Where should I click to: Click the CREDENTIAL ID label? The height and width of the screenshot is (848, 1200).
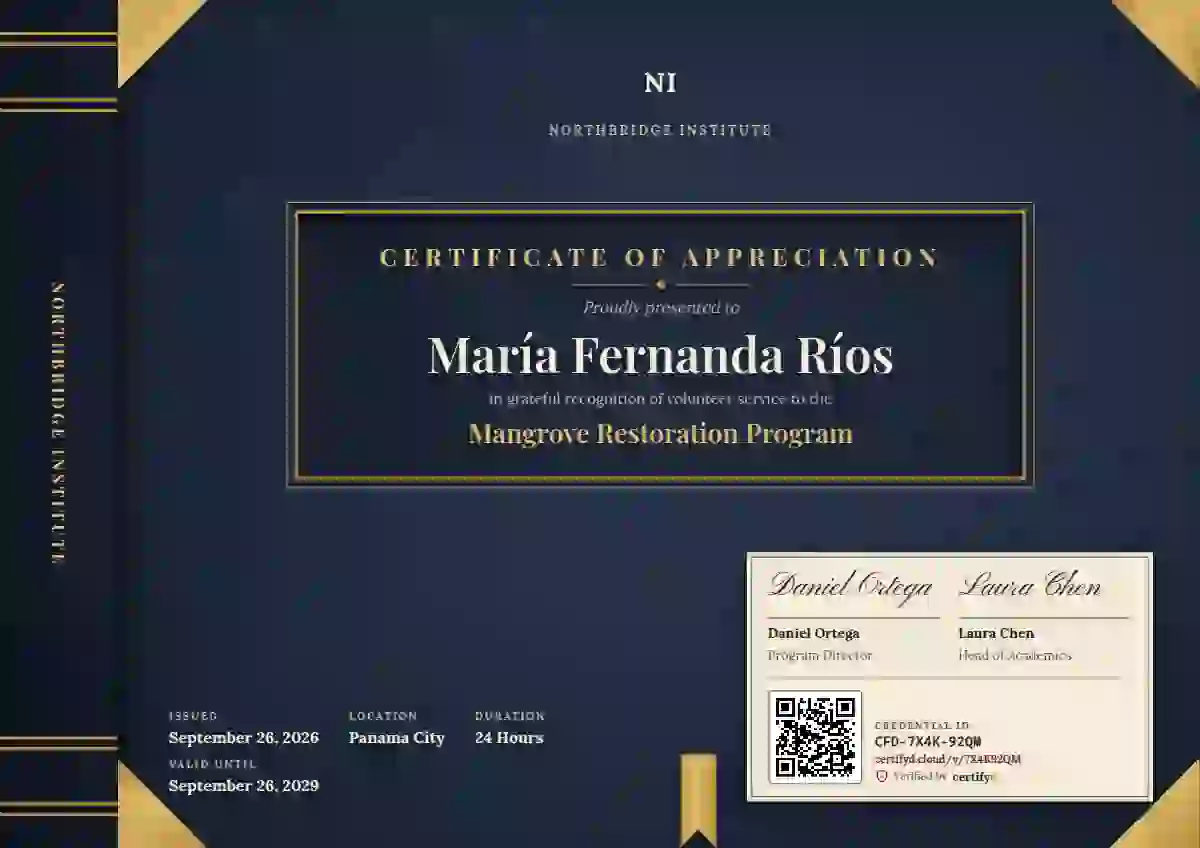[922, 725]
